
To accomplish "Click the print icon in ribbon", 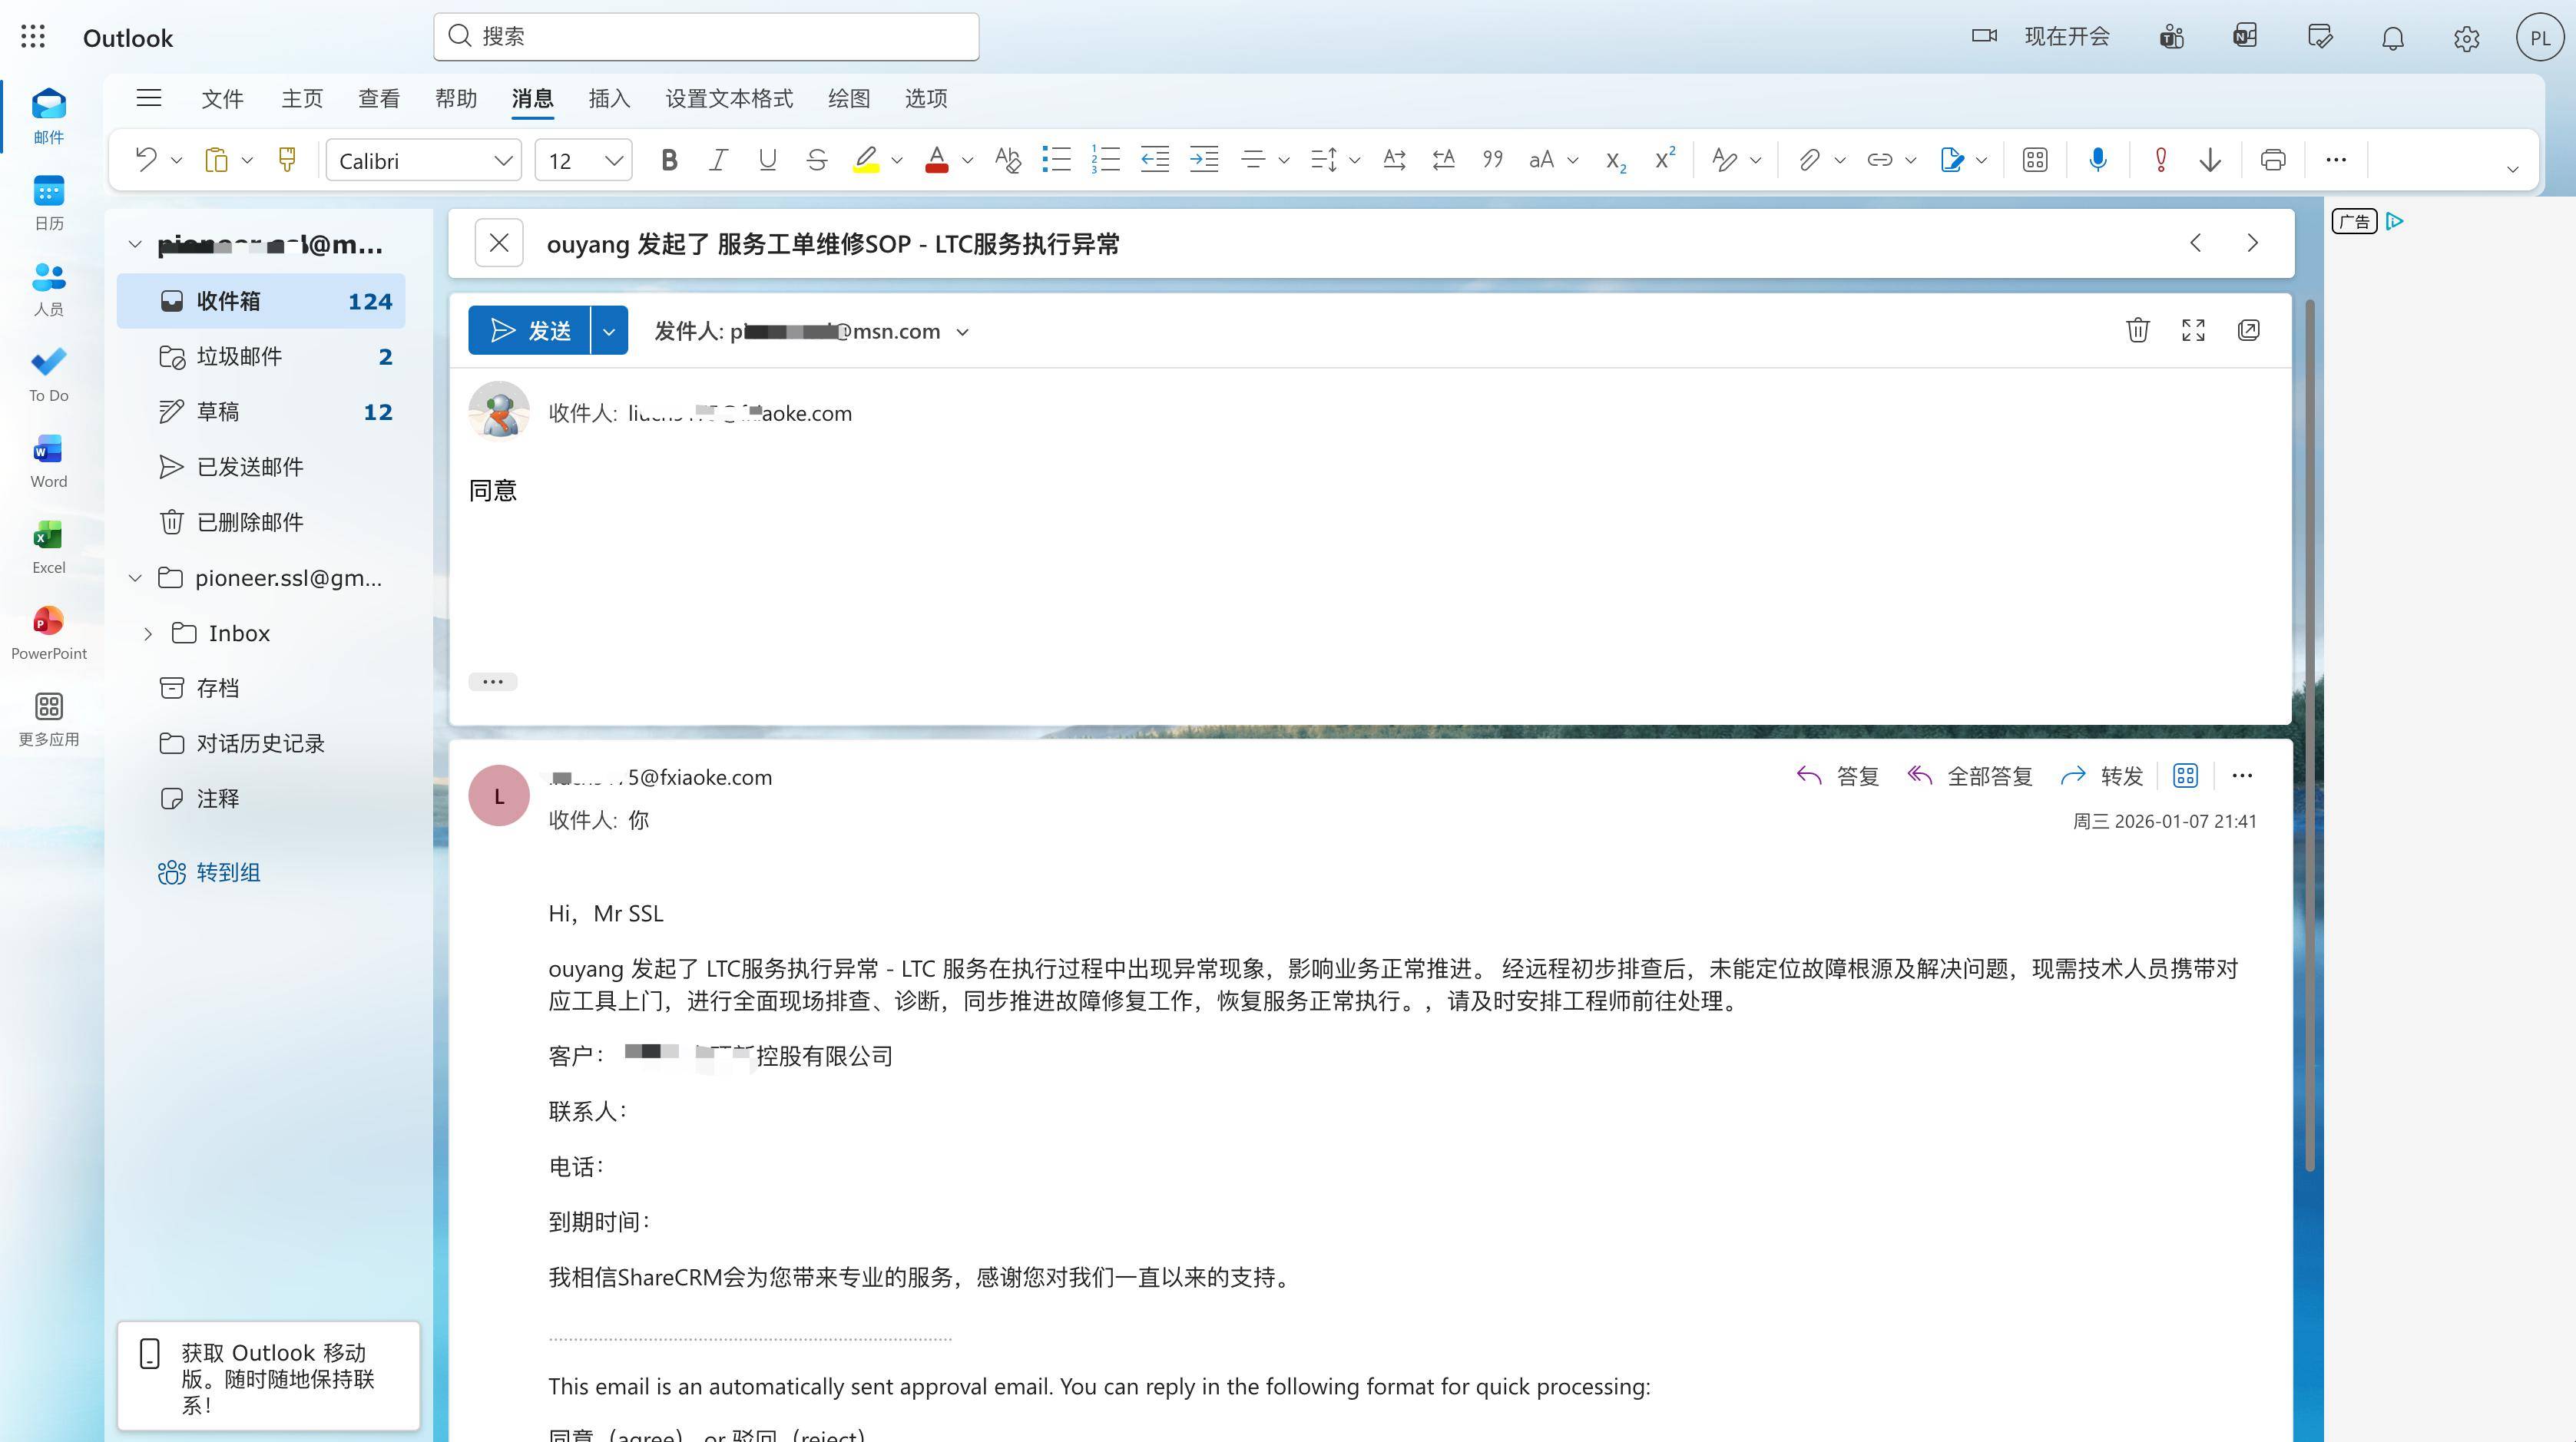I will (2272, 160).
